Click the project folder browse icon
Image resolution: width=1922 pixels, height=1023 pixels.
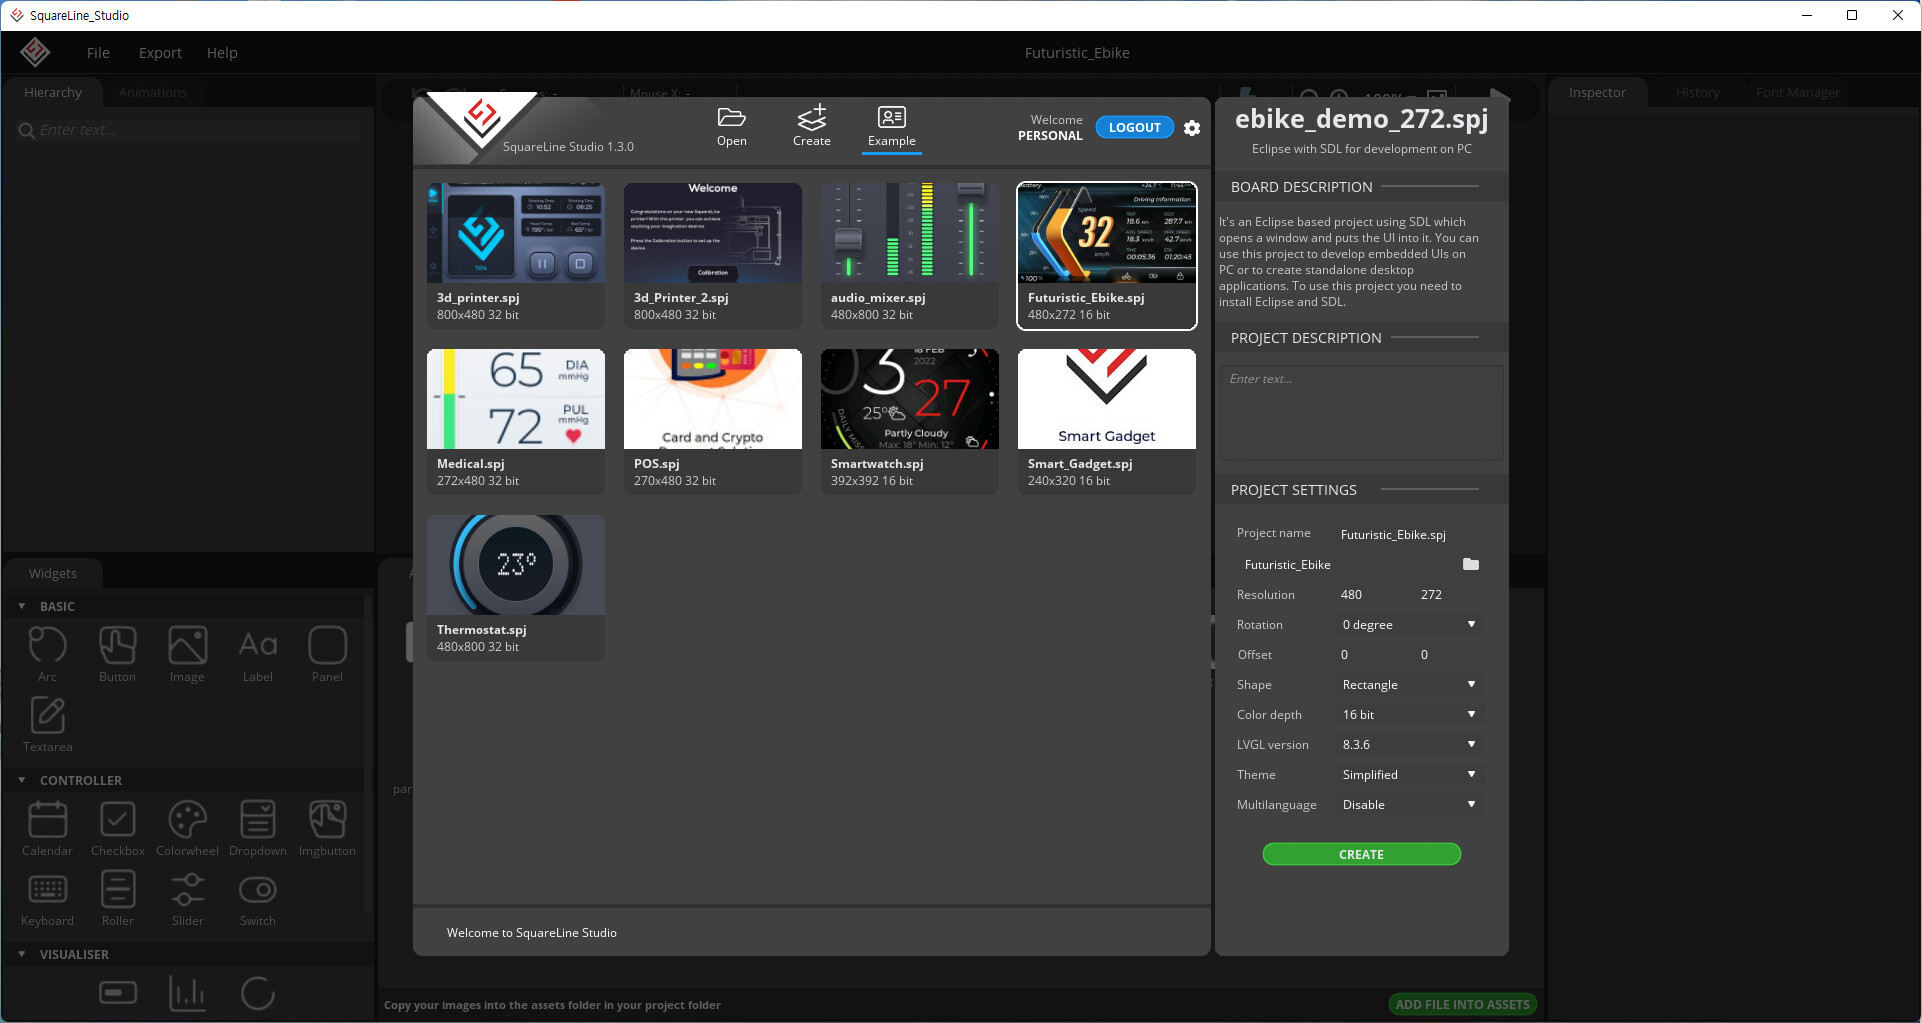coord(1470,564)
